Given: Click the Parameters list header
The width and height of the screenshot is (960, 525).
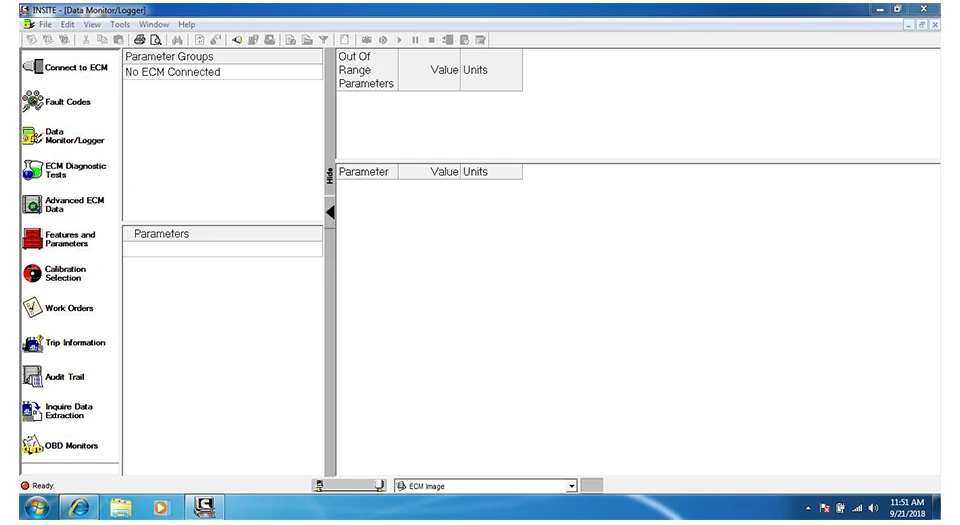Looking at the screenshot, I should pyautogui.click(x=222, y=234).
